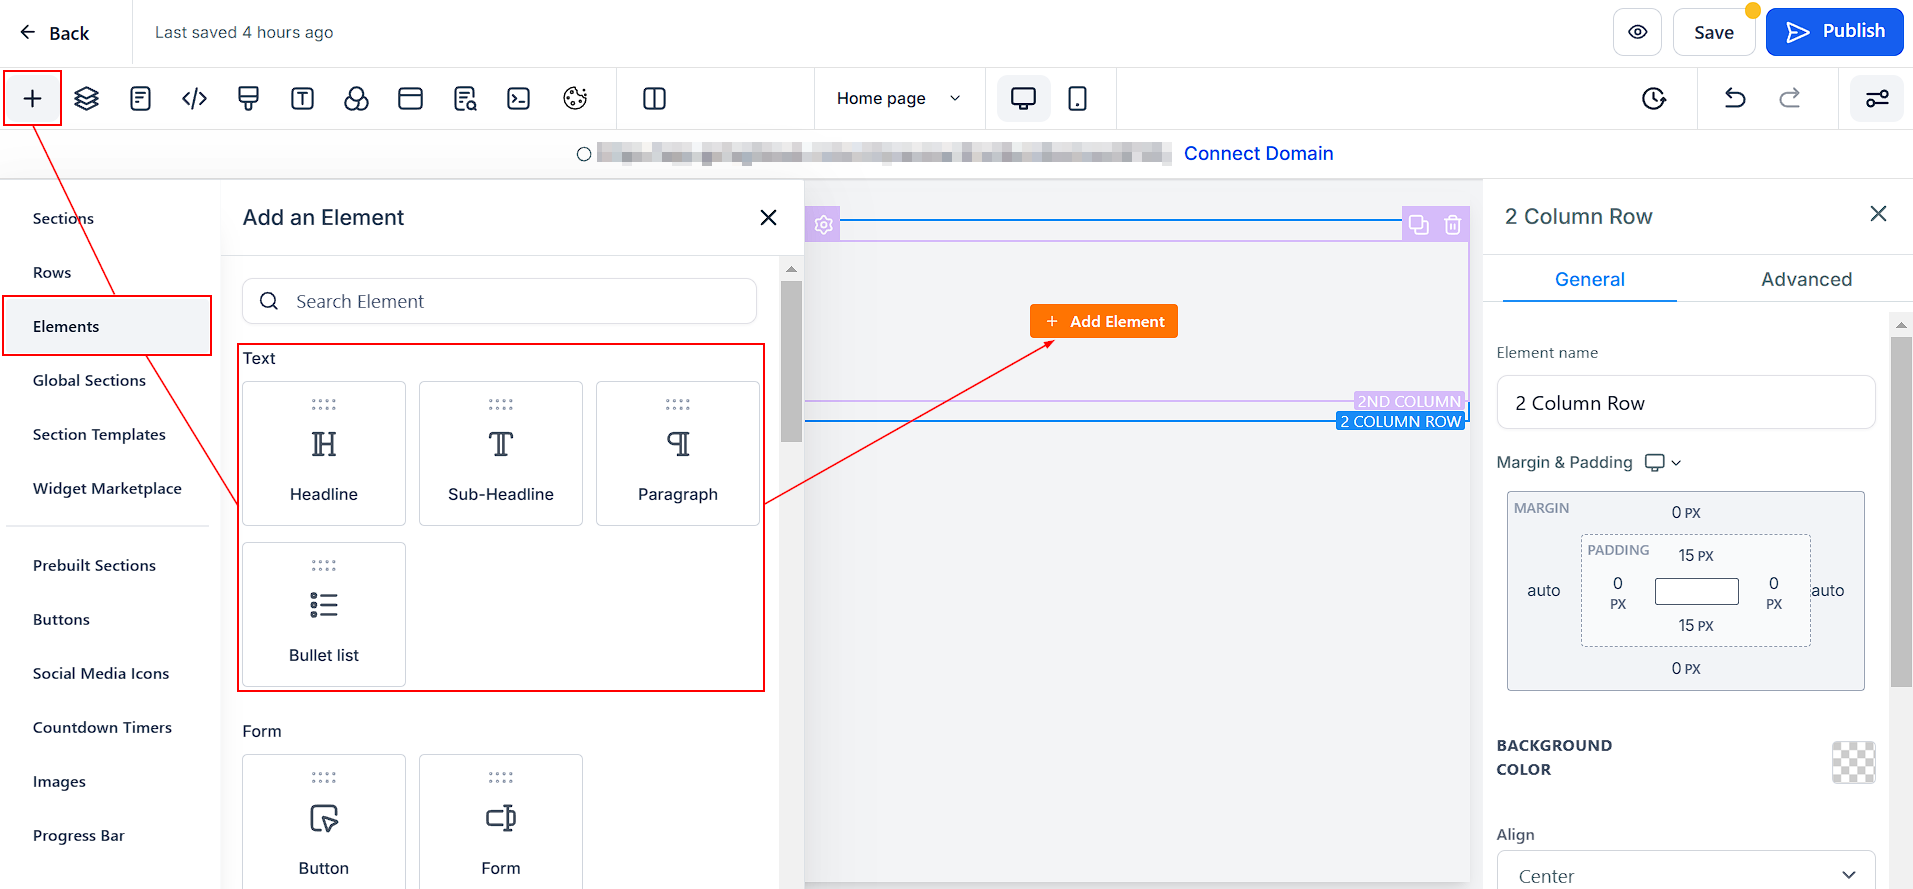
Task: Undo the last change
Action: pos(1735,98)
